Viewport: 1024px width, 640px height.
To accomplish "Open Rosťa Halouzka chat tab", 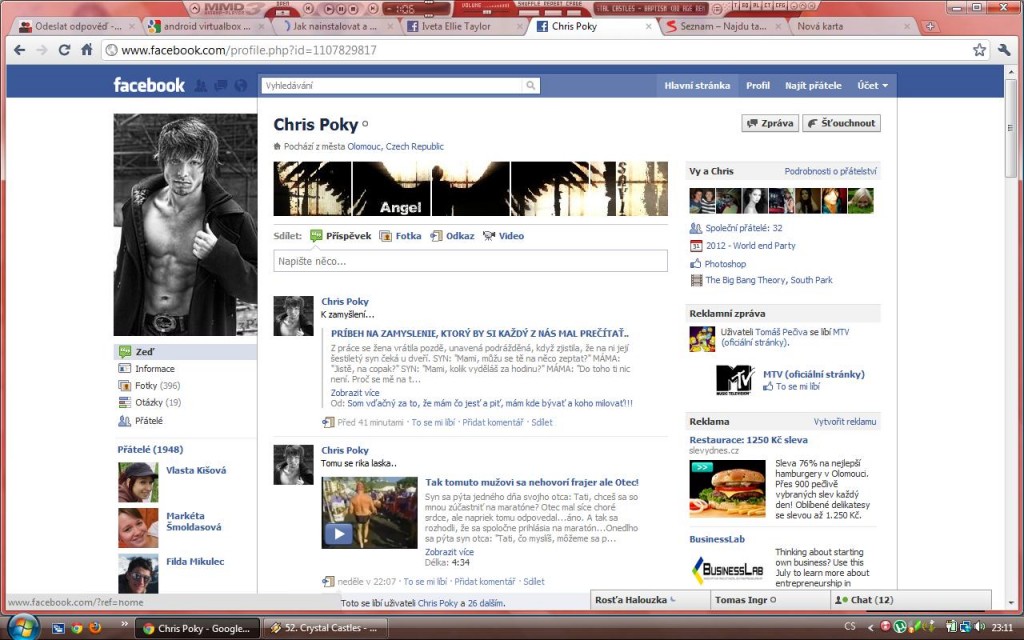I will (650, 600).
